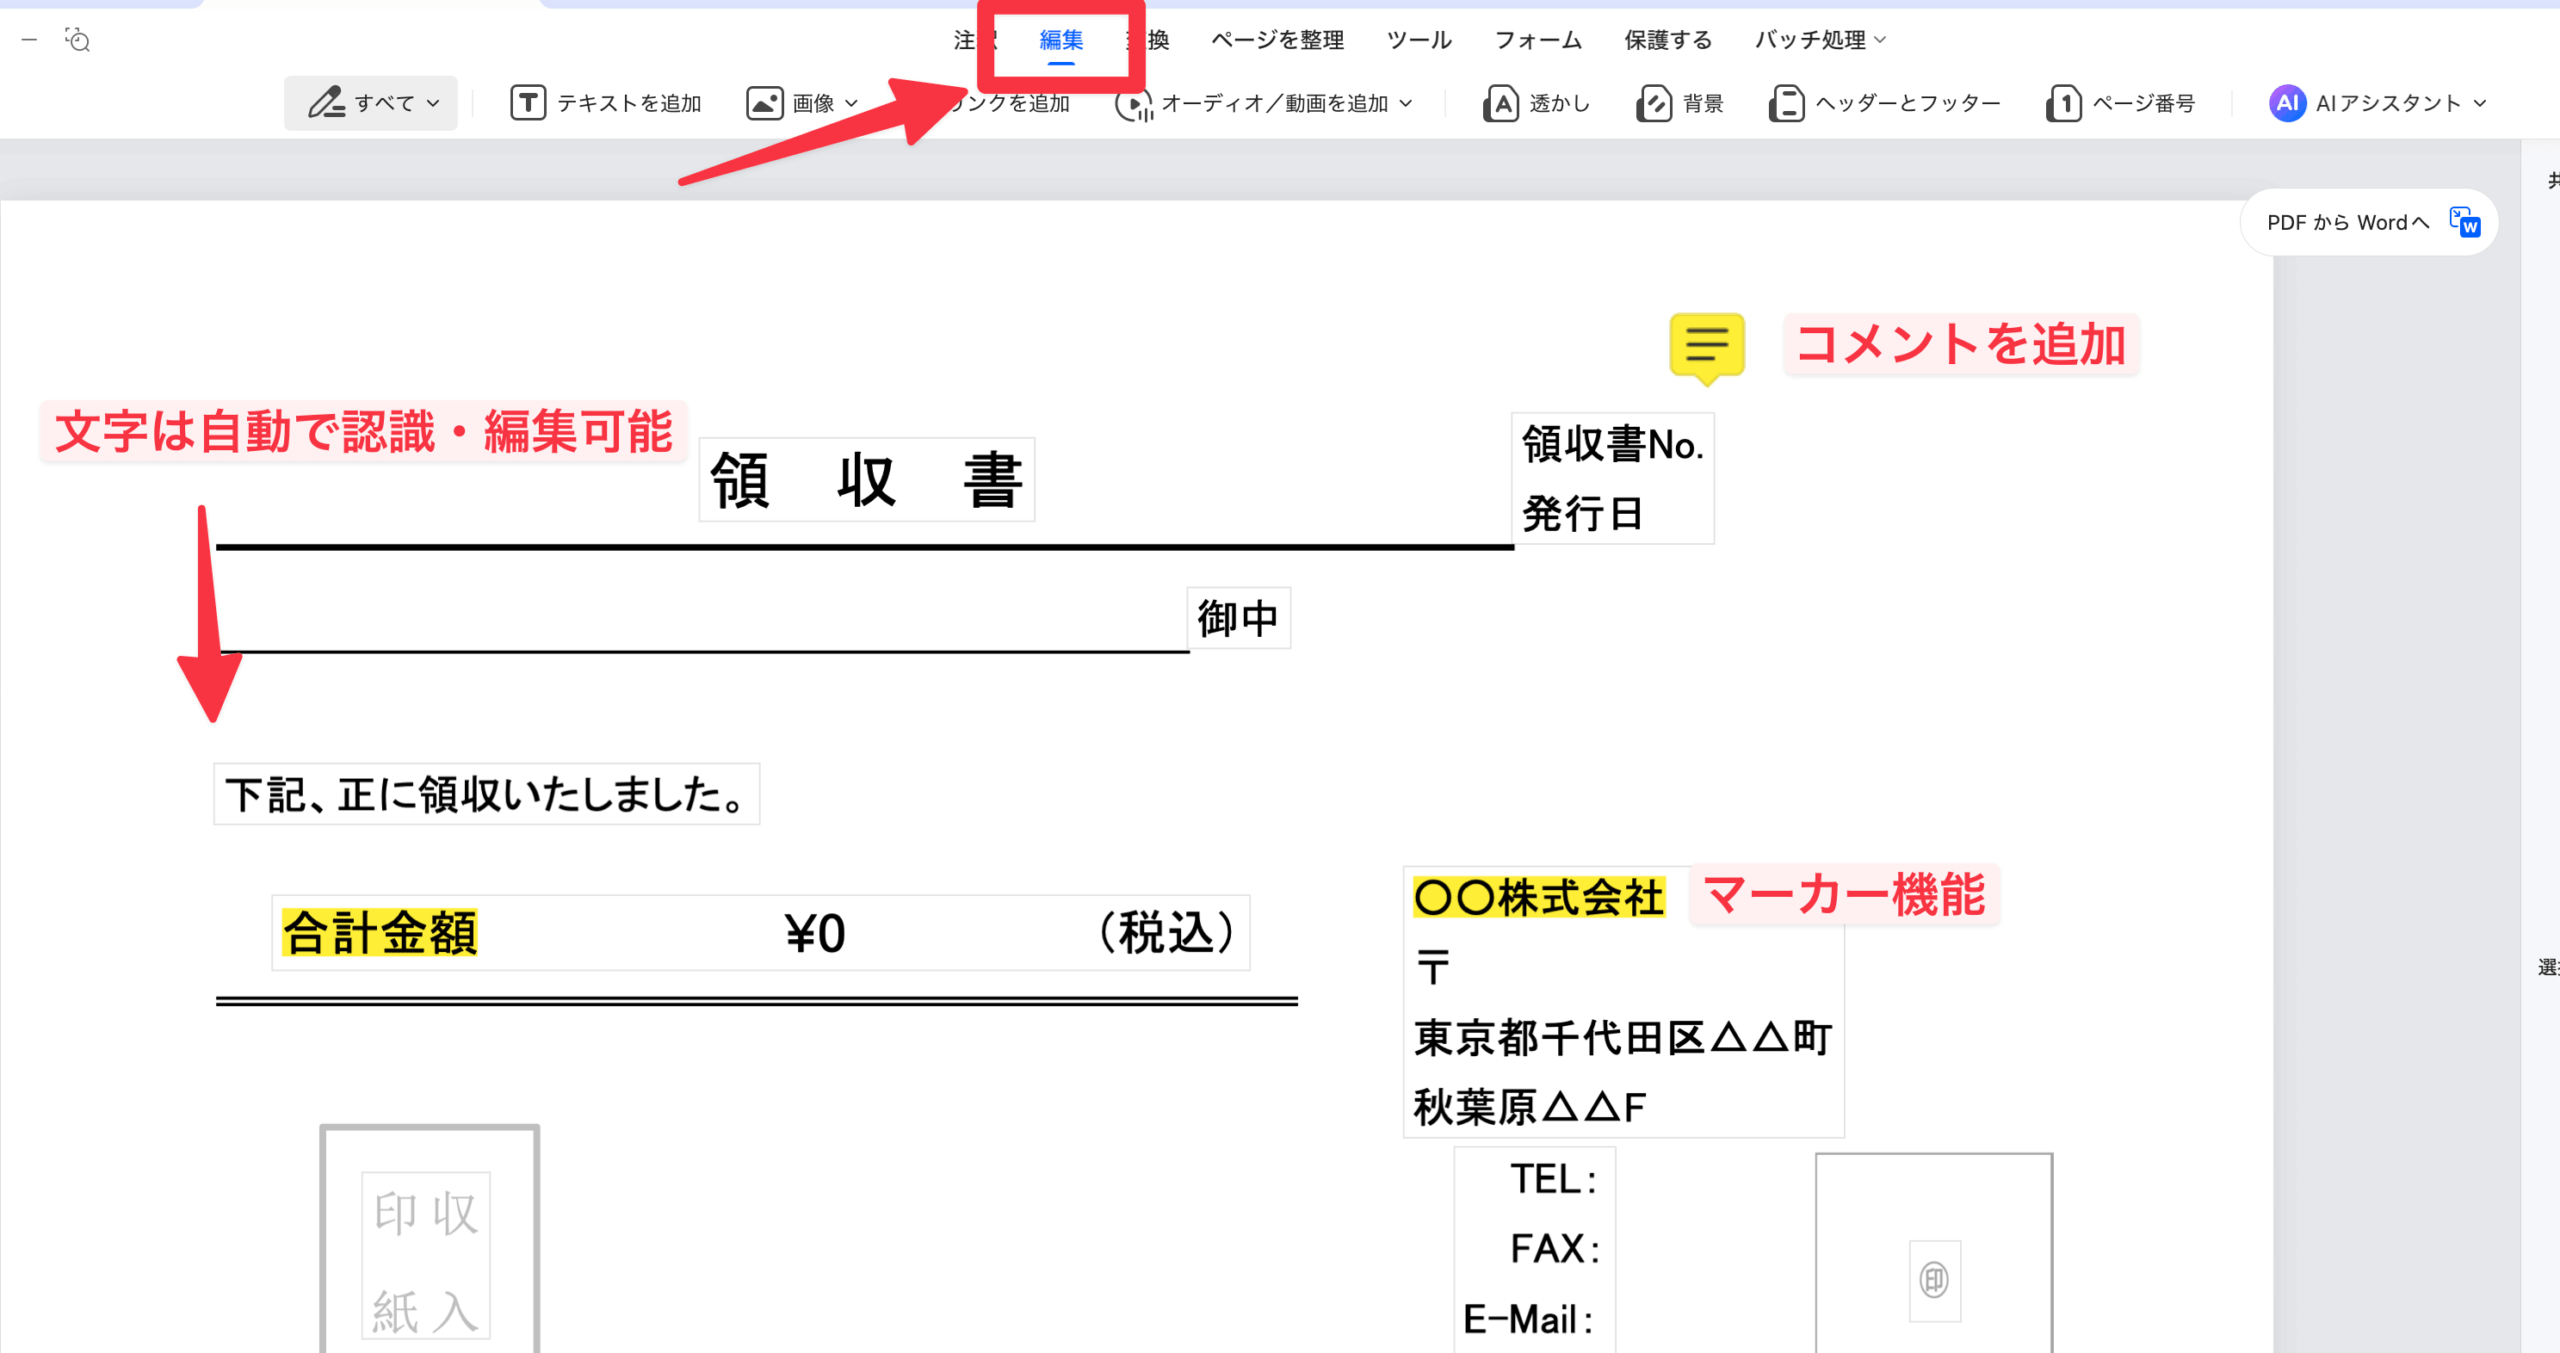2560x1353 pixels.
Task: Click the Add Text (テキストを追加) icon
Action: [528, 103]
